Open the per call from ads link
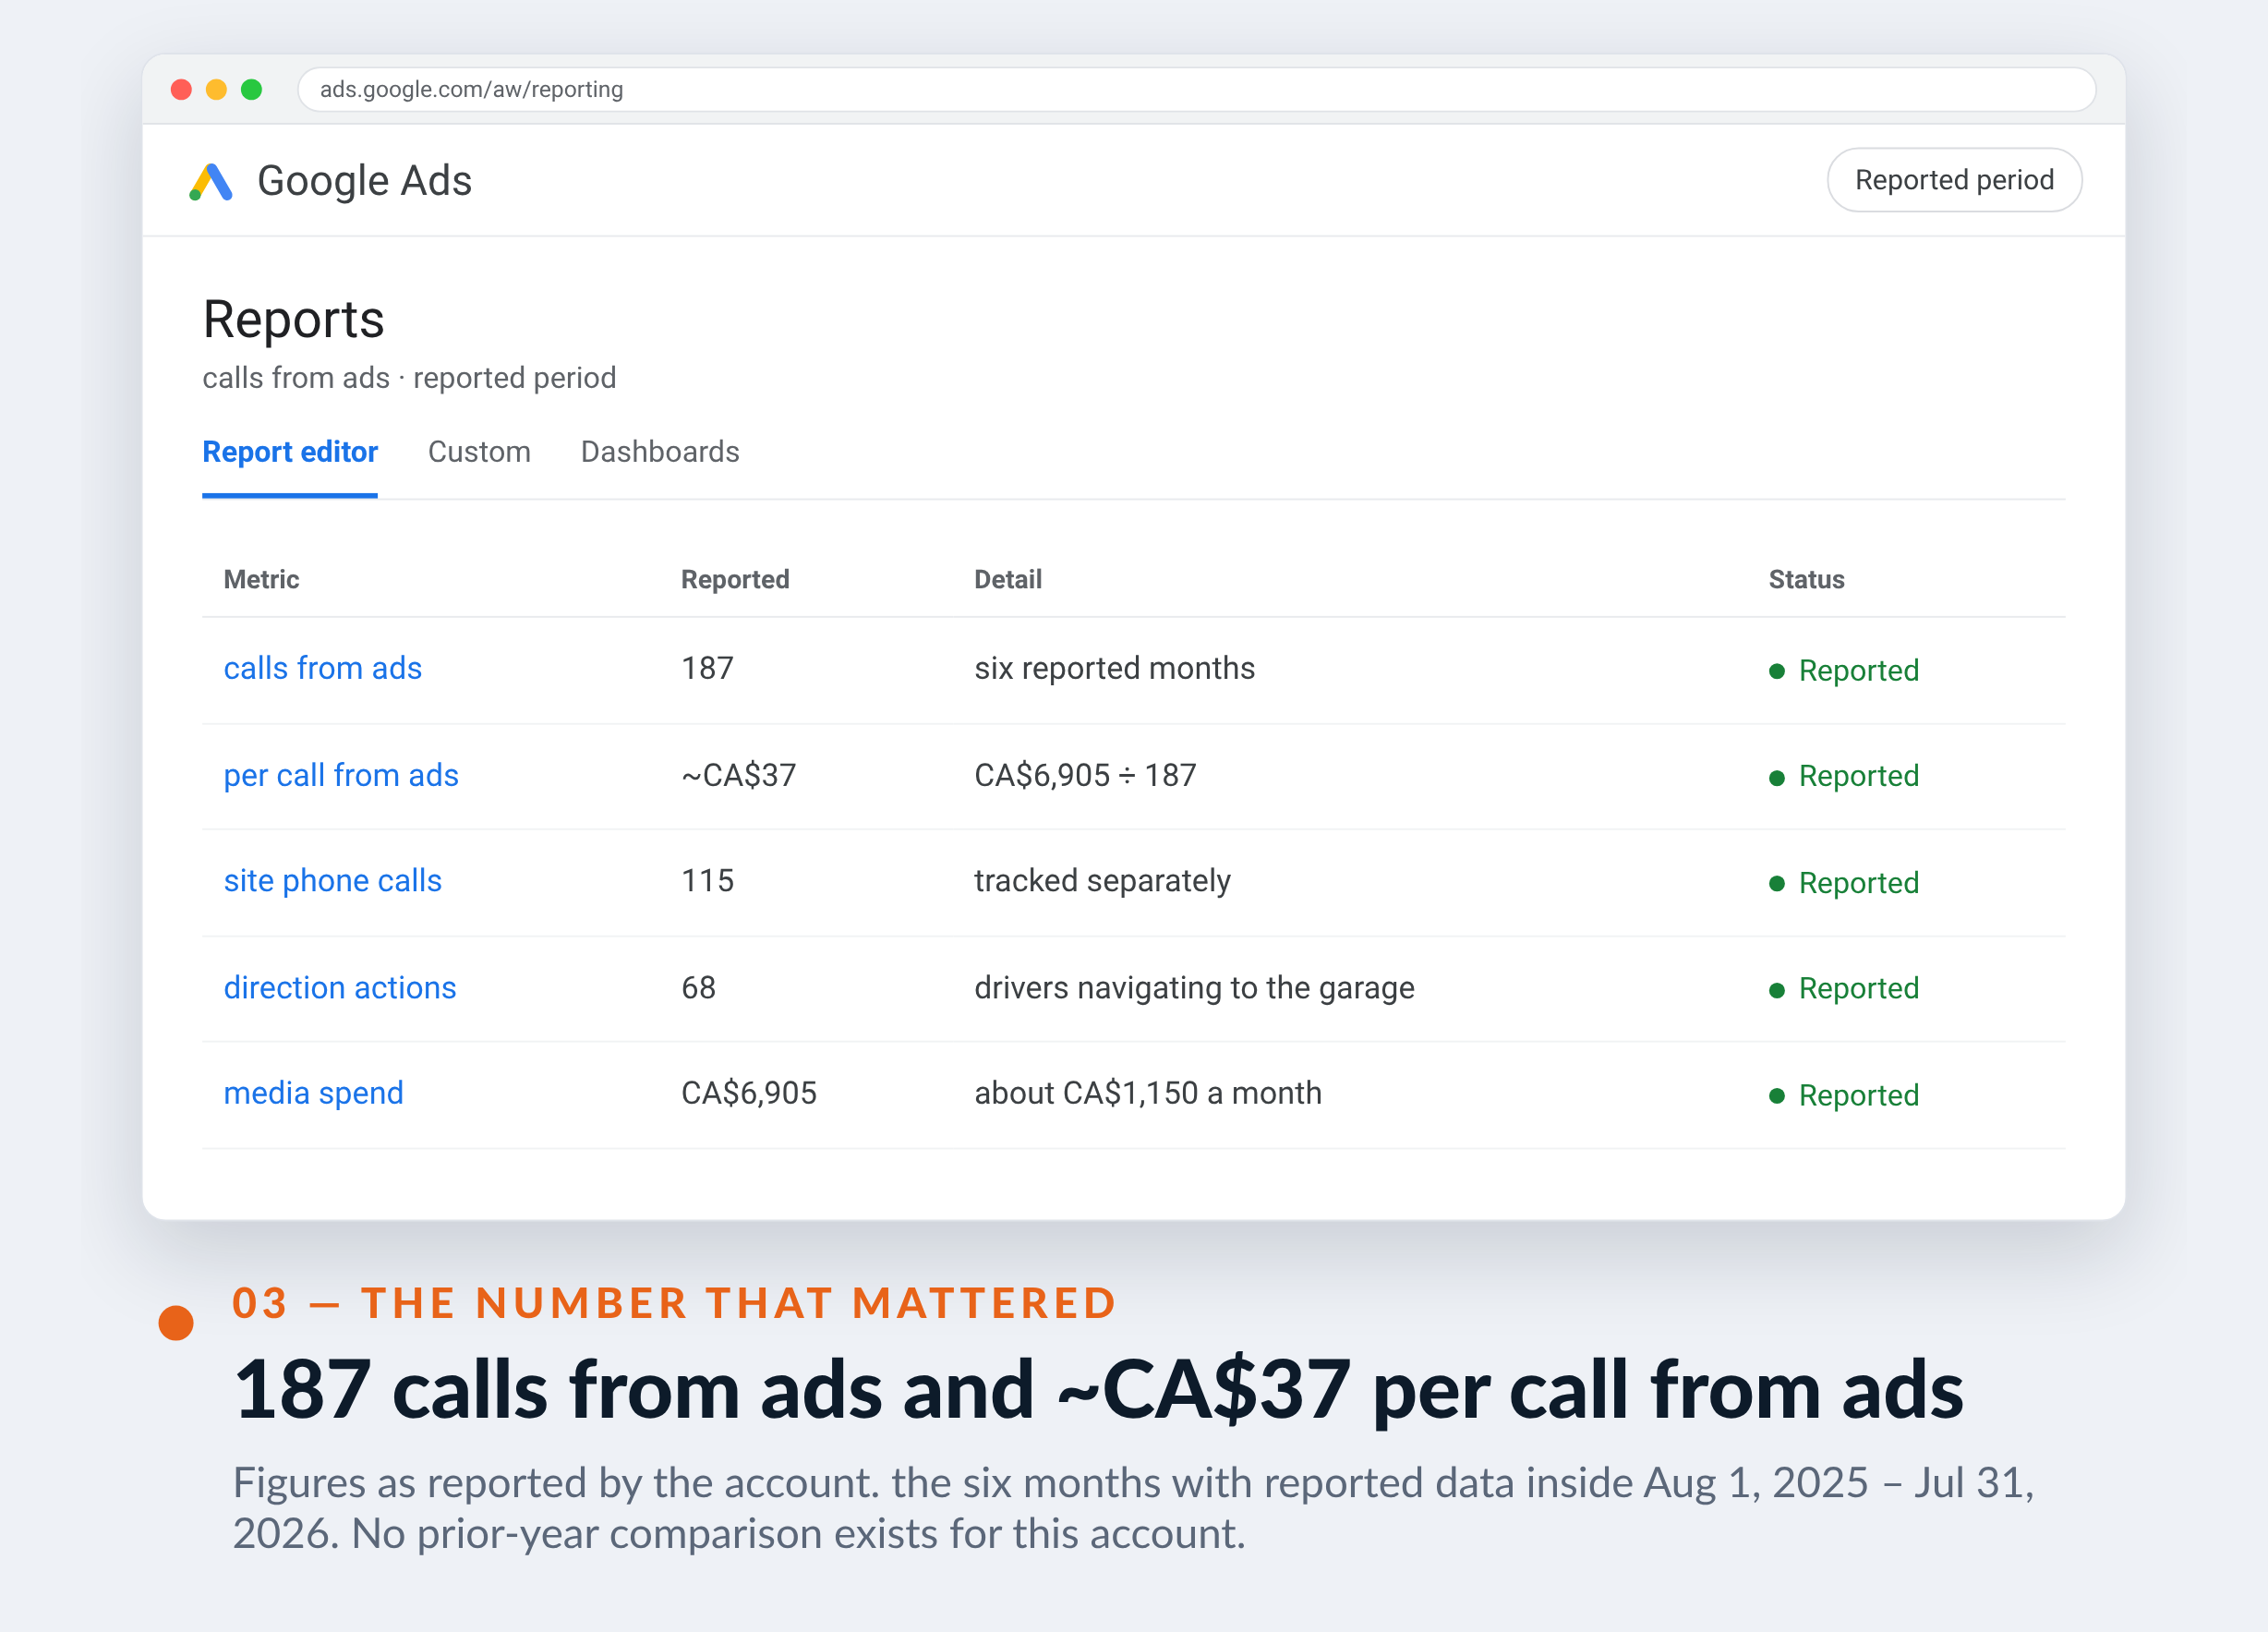Viewport: 2268px width, 1632px height. 341,775
